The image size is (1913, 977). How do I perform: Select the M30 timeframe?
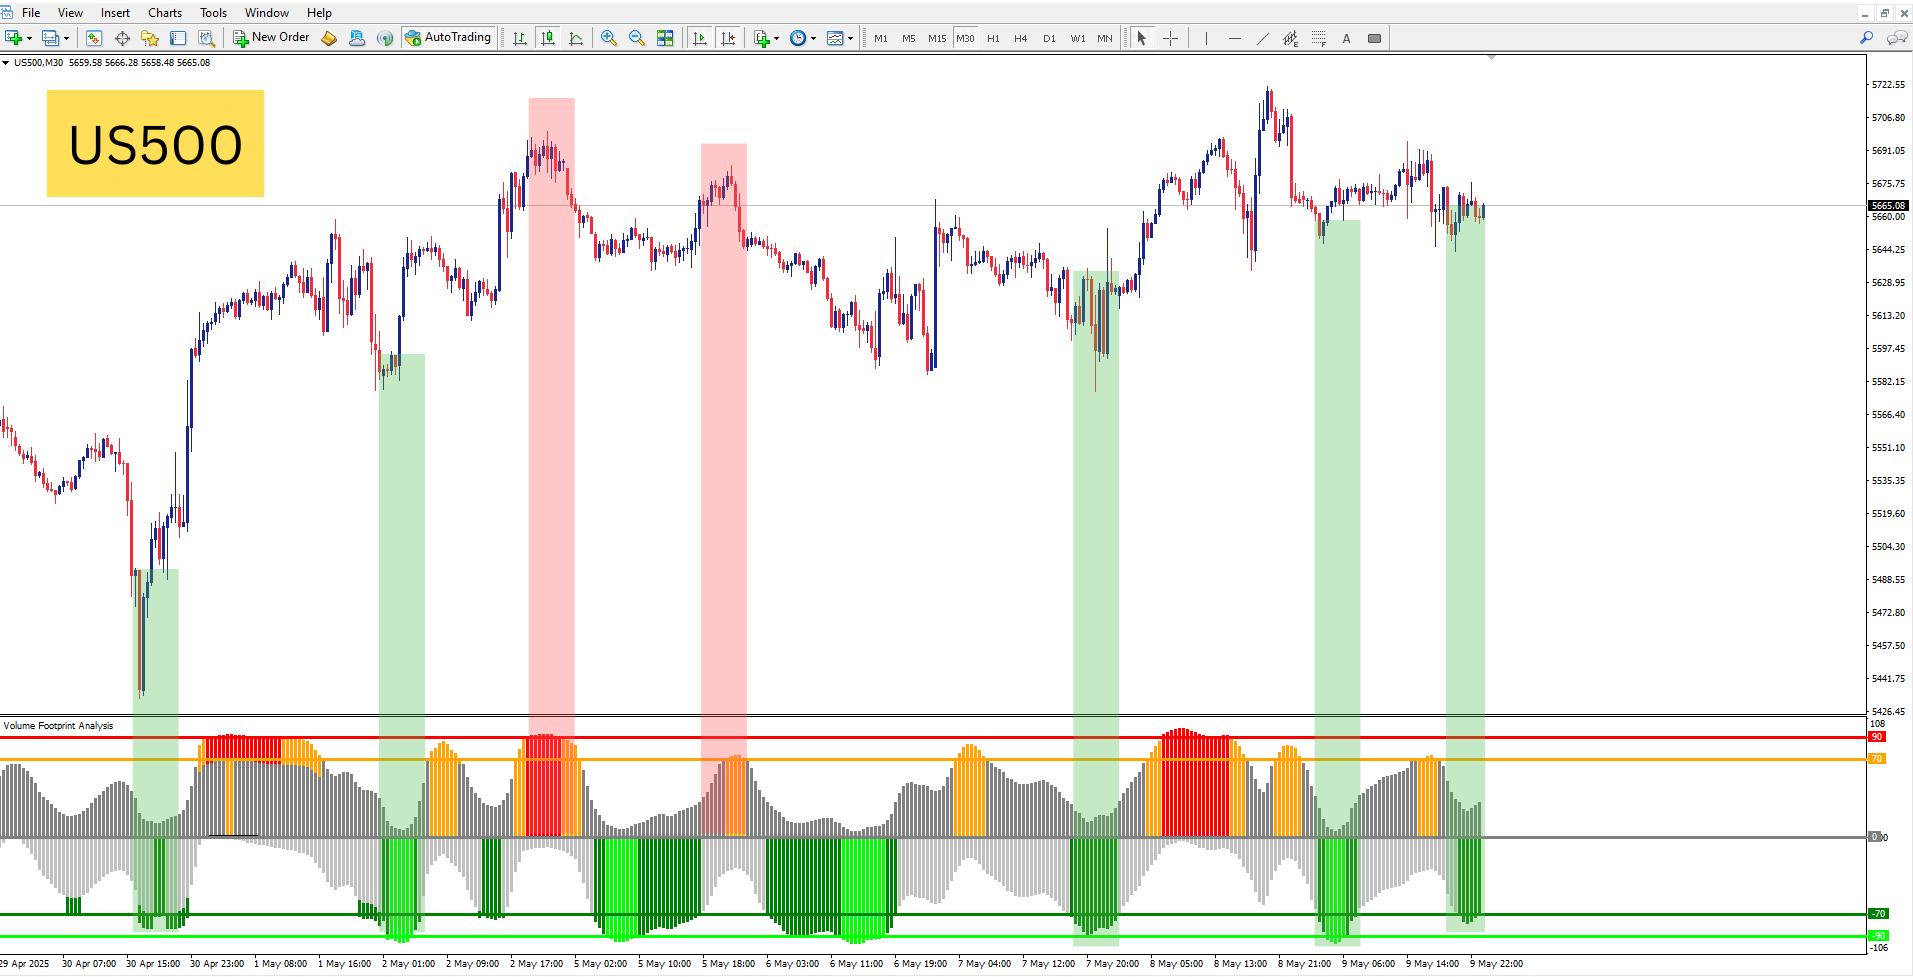[965, 38]
